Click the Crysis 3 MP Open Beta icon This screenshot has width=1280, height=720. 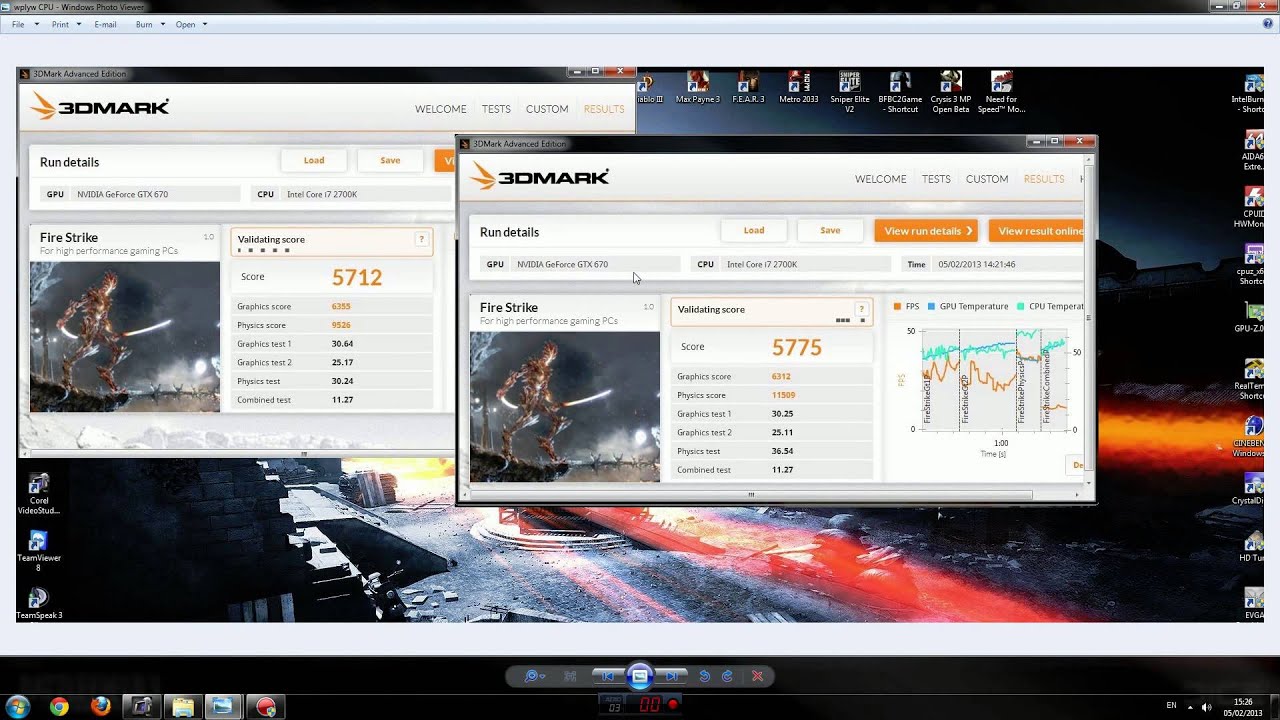950,92
